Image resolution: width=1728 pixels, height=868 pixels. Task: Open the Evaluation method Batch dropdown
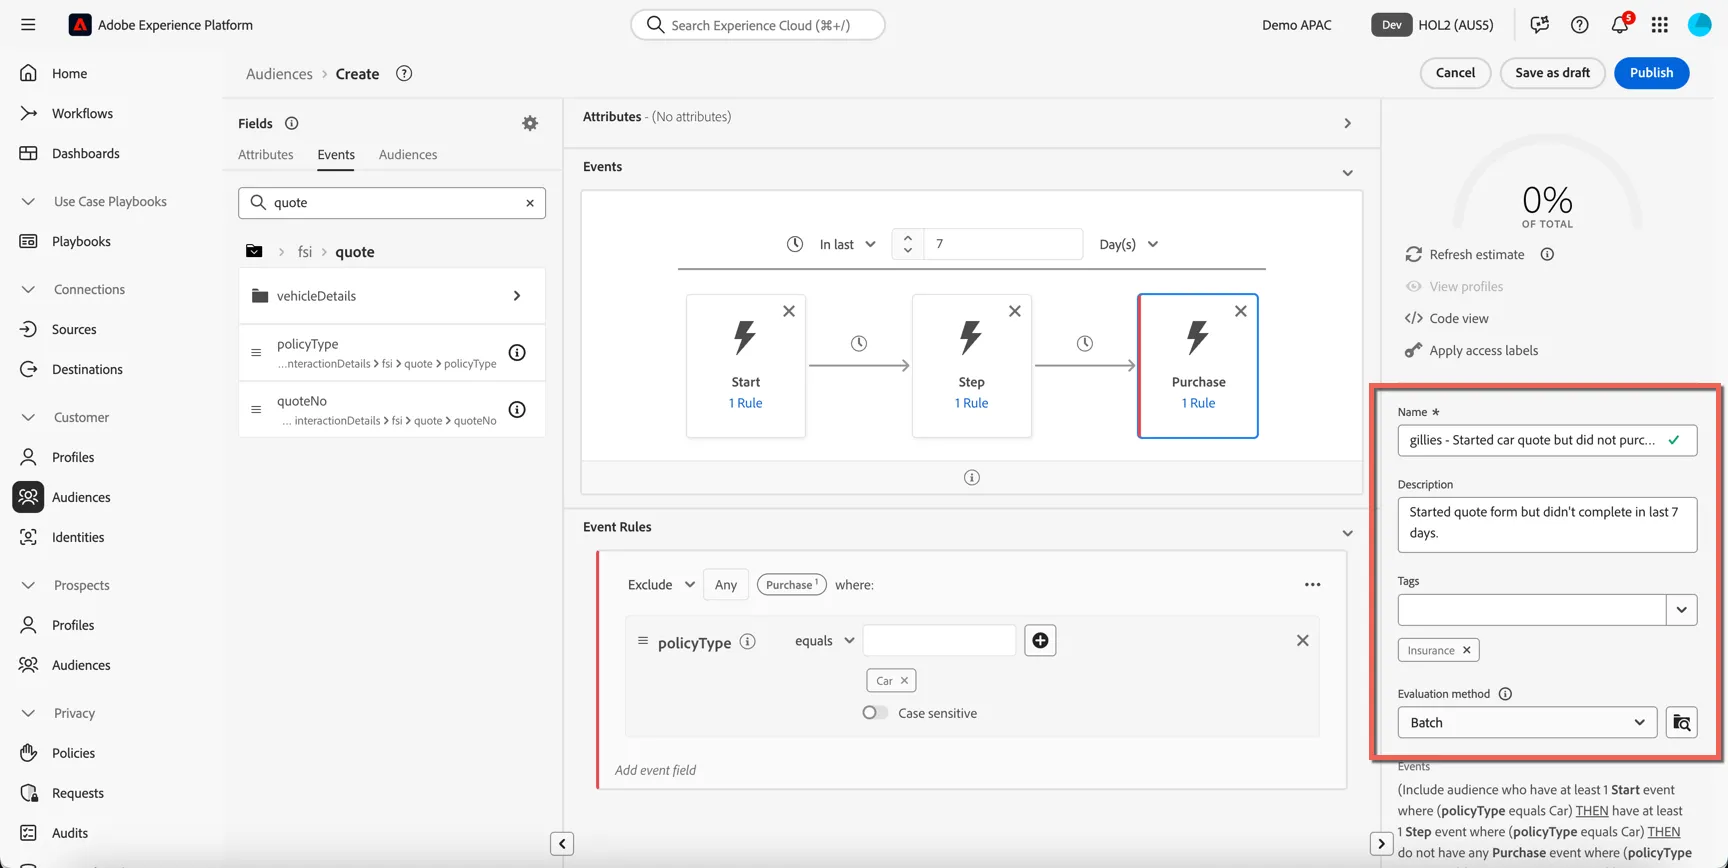pos(1527,722)
